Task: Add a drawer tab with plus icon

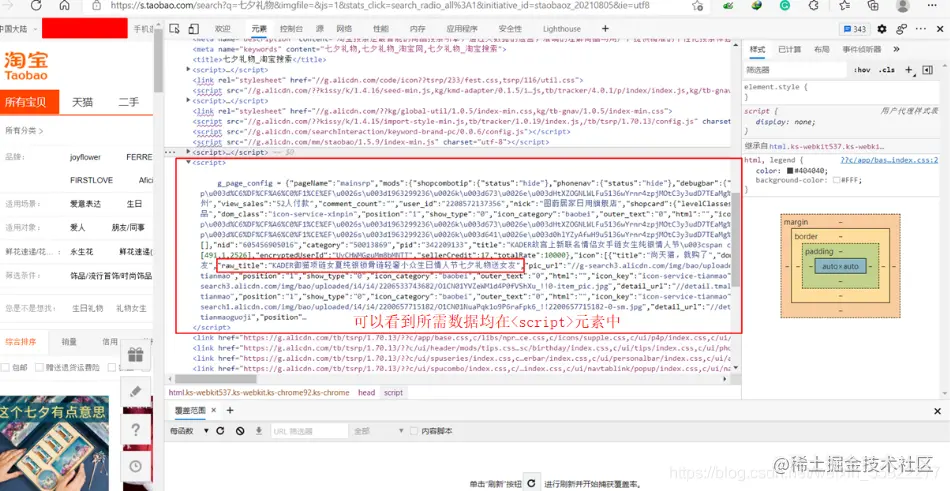Action: 230,410
